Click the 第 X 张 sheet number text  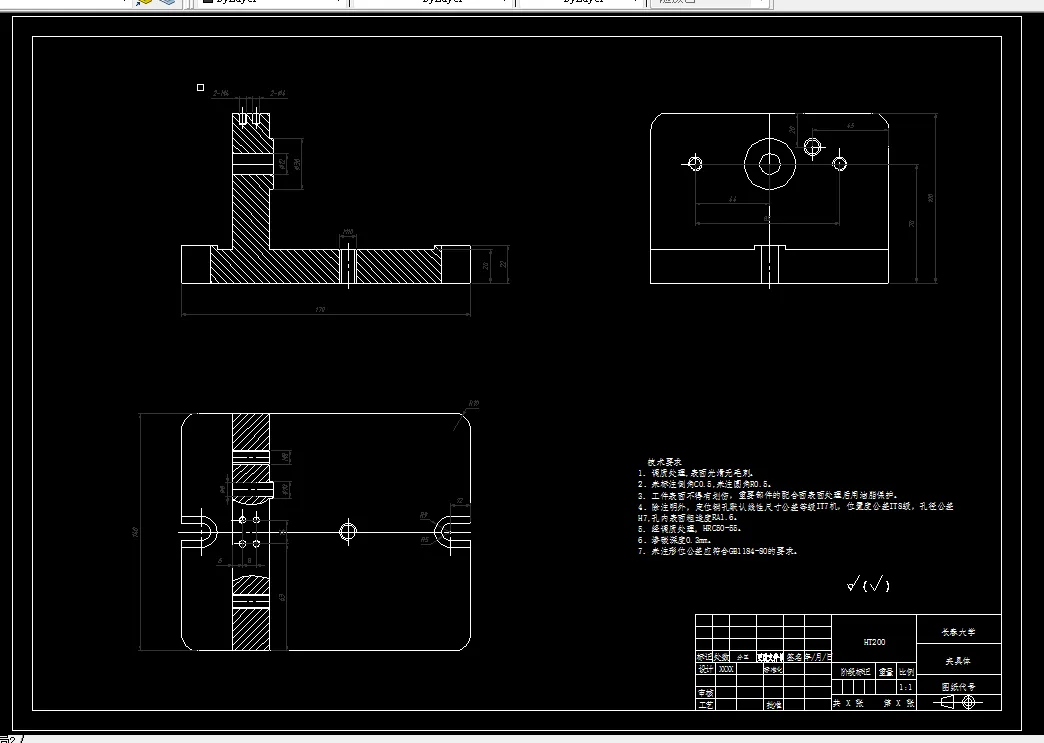(x=899, y=703)
